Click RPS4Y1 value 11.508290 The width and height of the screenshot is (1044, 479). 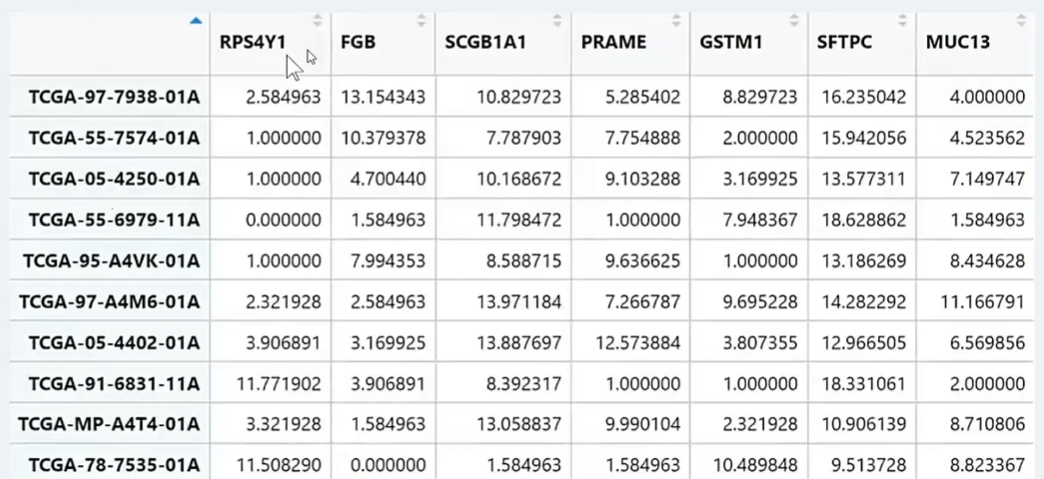[x=279, y=465]
